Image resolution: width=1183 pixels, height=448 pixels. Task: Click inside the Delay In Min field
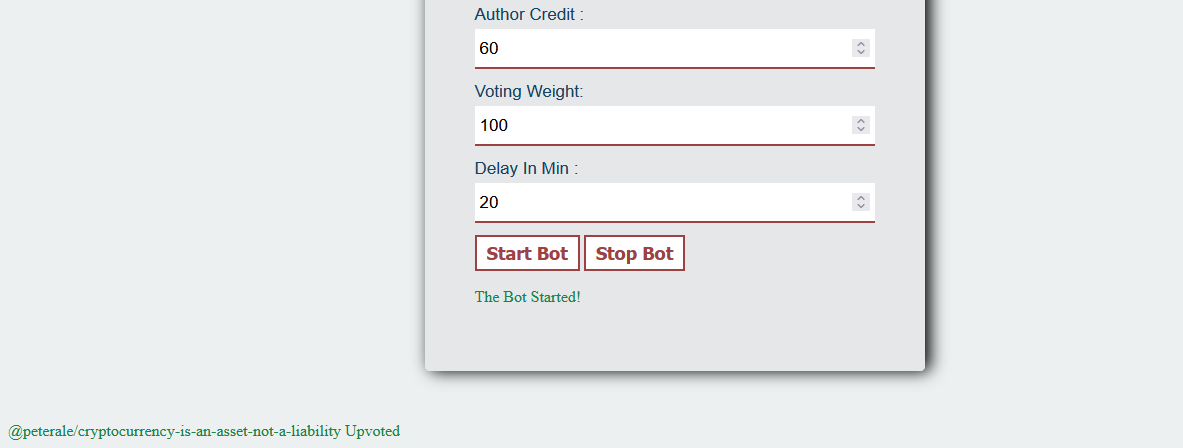[x=674, y=202]
